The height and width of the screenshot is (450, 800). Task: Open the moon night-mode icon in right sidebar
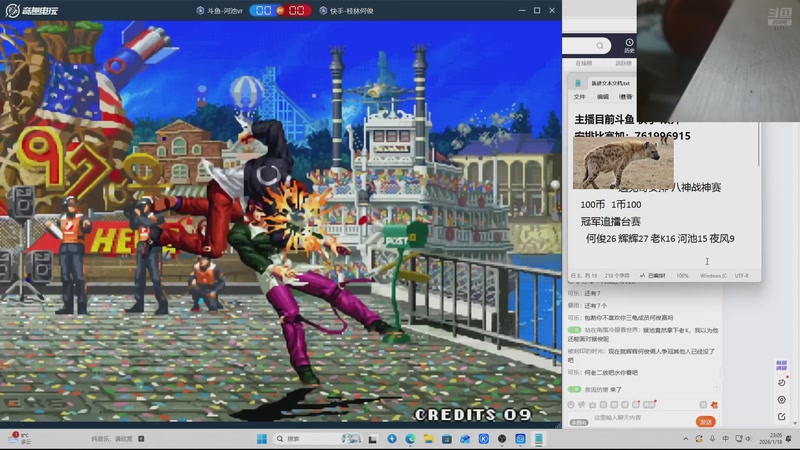[782, 382]
